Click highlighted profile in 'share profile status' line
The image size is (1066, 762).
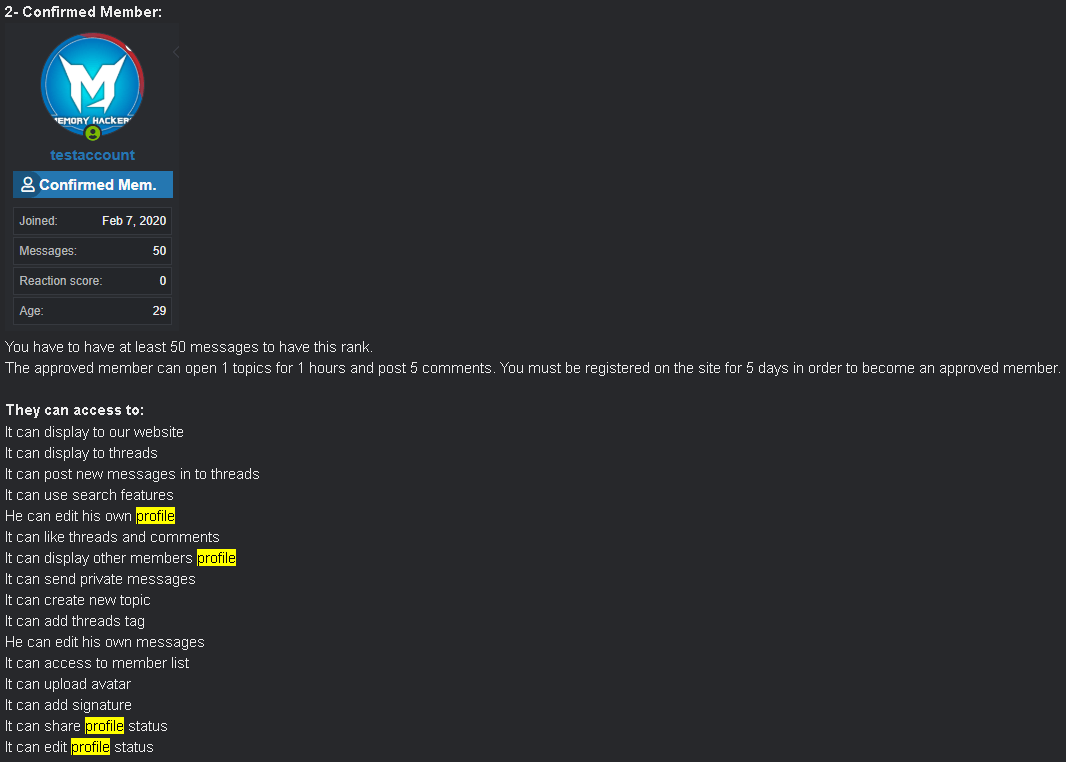pos(105,726)
